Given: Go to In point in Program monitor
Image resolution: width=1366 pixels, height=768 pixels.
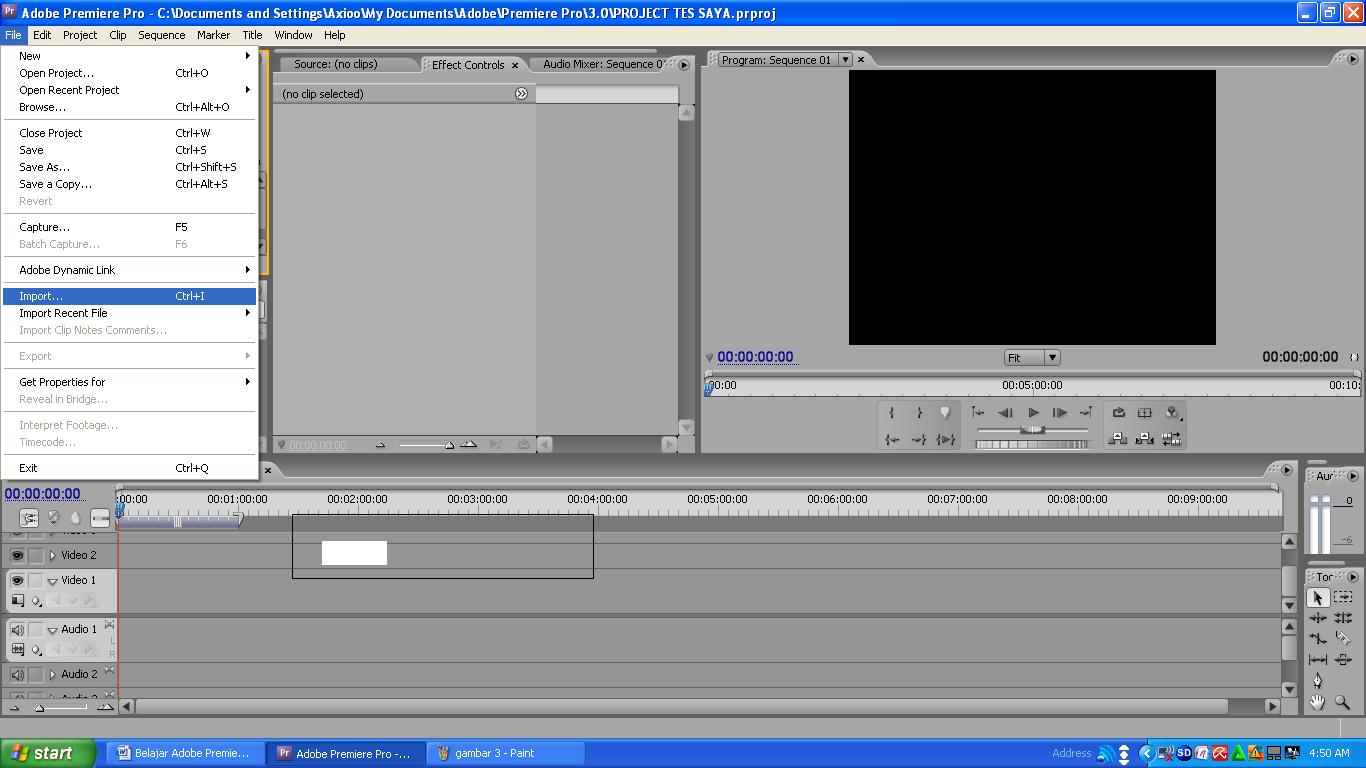Looking at the screenshot, I should pyautogui.click(x=892, y=439).
